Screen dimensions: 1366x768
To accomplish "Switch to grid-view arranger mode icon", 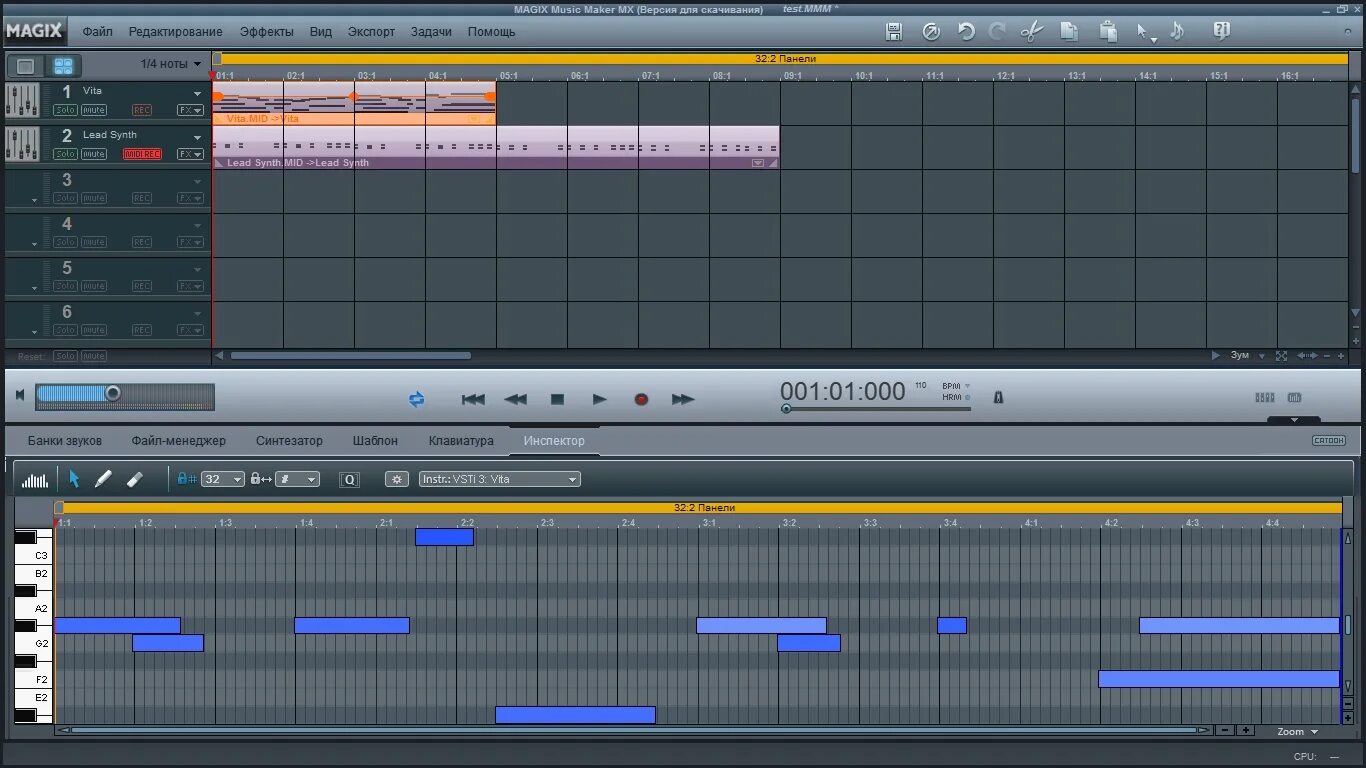I will tap(64, 67).
